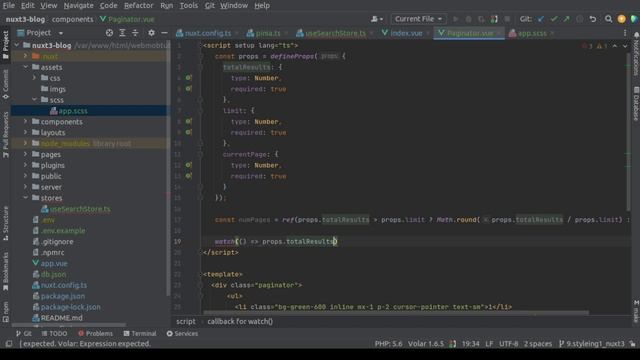Click the Git branch 9.styleing1_nuxt3 widget

pyautogui.click(x=592, y=344)
